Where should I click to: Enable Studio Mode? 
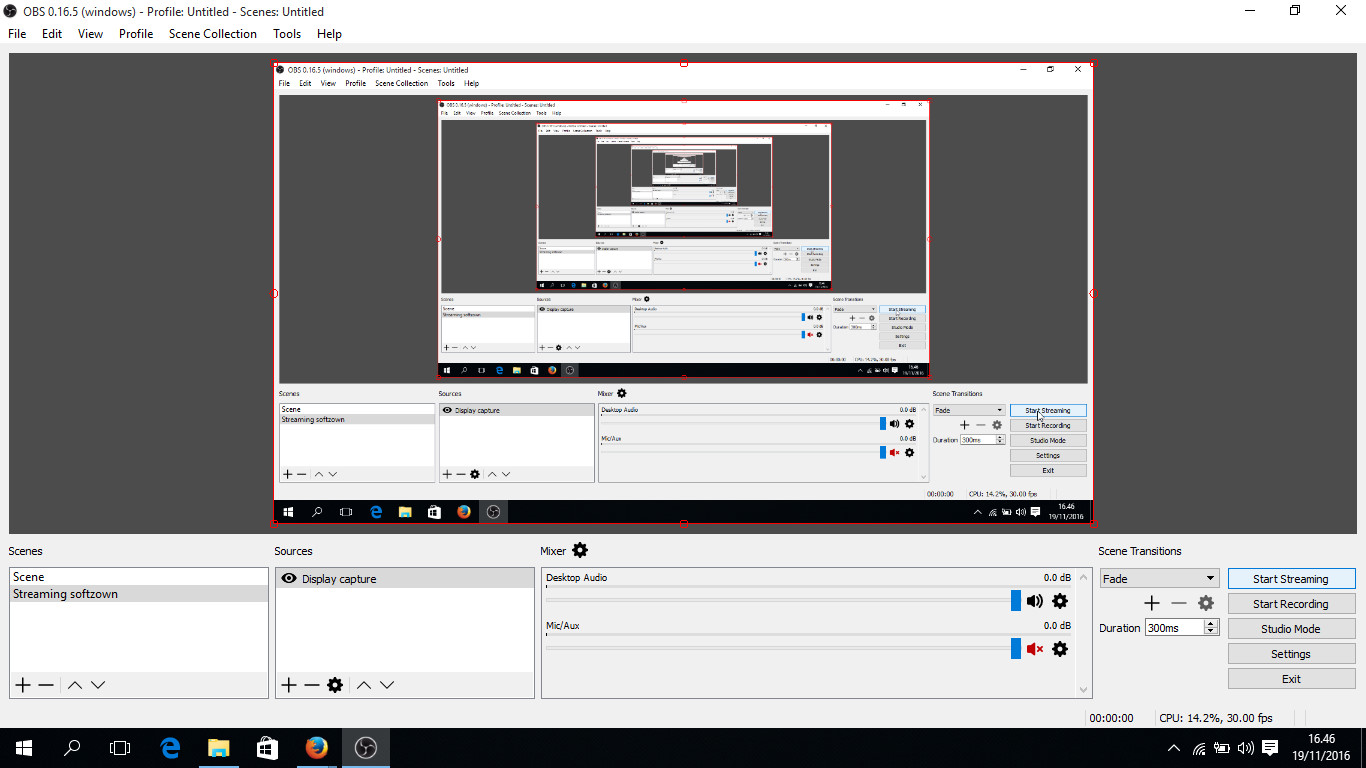(x=1291, y=628)
